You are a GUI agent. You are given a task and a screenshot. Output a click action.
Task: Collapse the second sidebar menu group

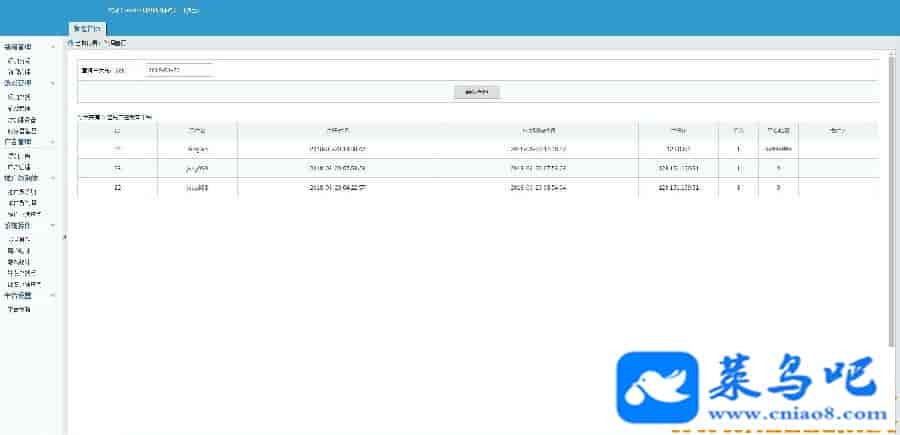pos(53,83)
